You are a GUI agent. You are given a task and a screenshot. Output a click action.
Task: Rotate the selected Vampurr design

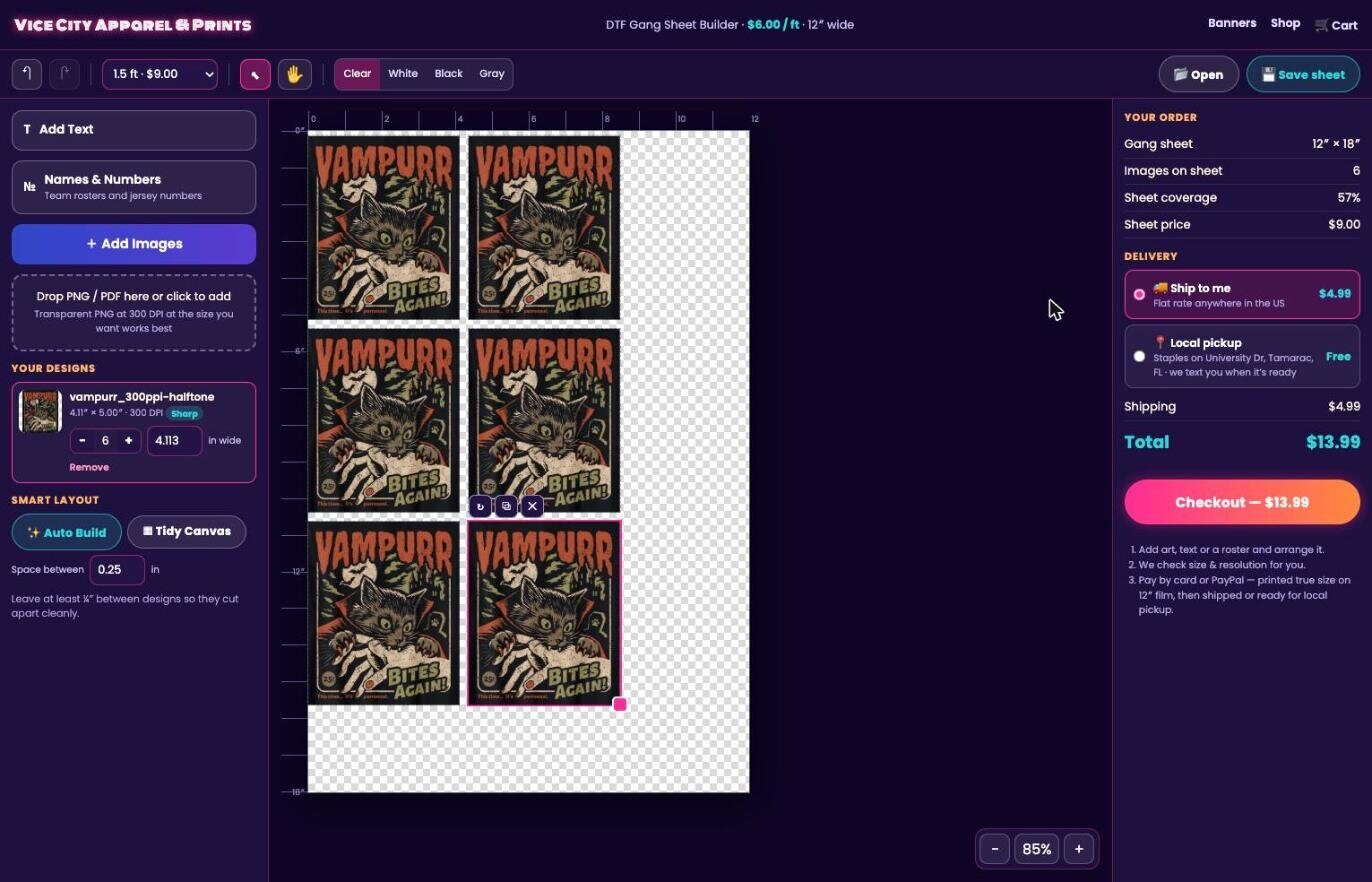(480, 506)
